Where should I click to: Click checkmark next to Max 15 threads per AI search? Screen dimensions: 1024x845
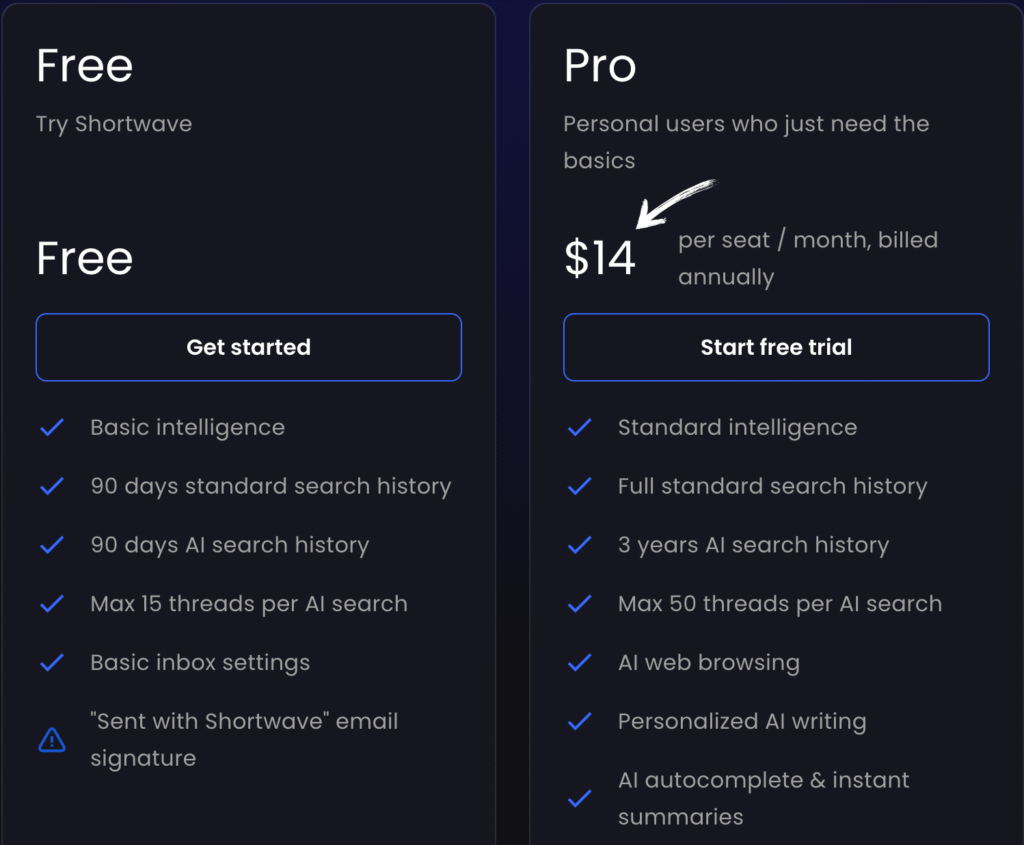click(x=52, y=604)
